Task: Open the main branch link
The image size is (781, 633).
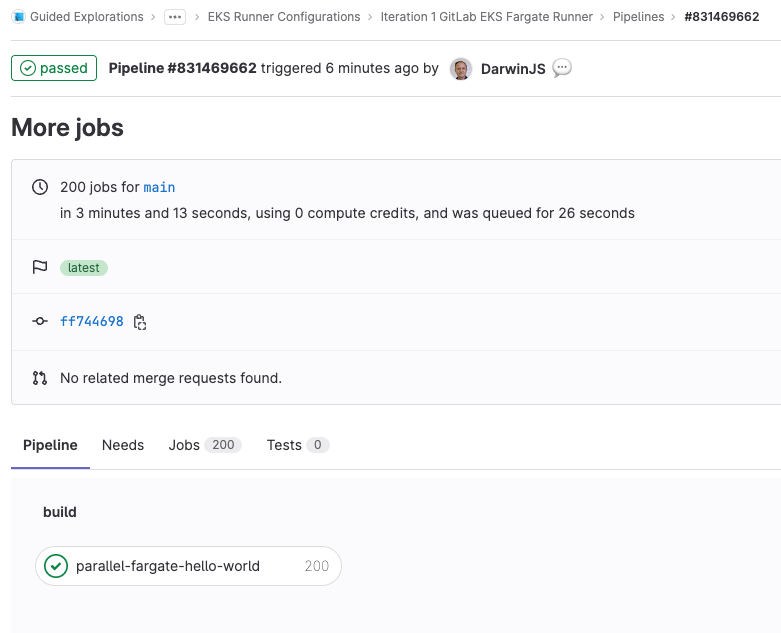Action: click(159, 187)
